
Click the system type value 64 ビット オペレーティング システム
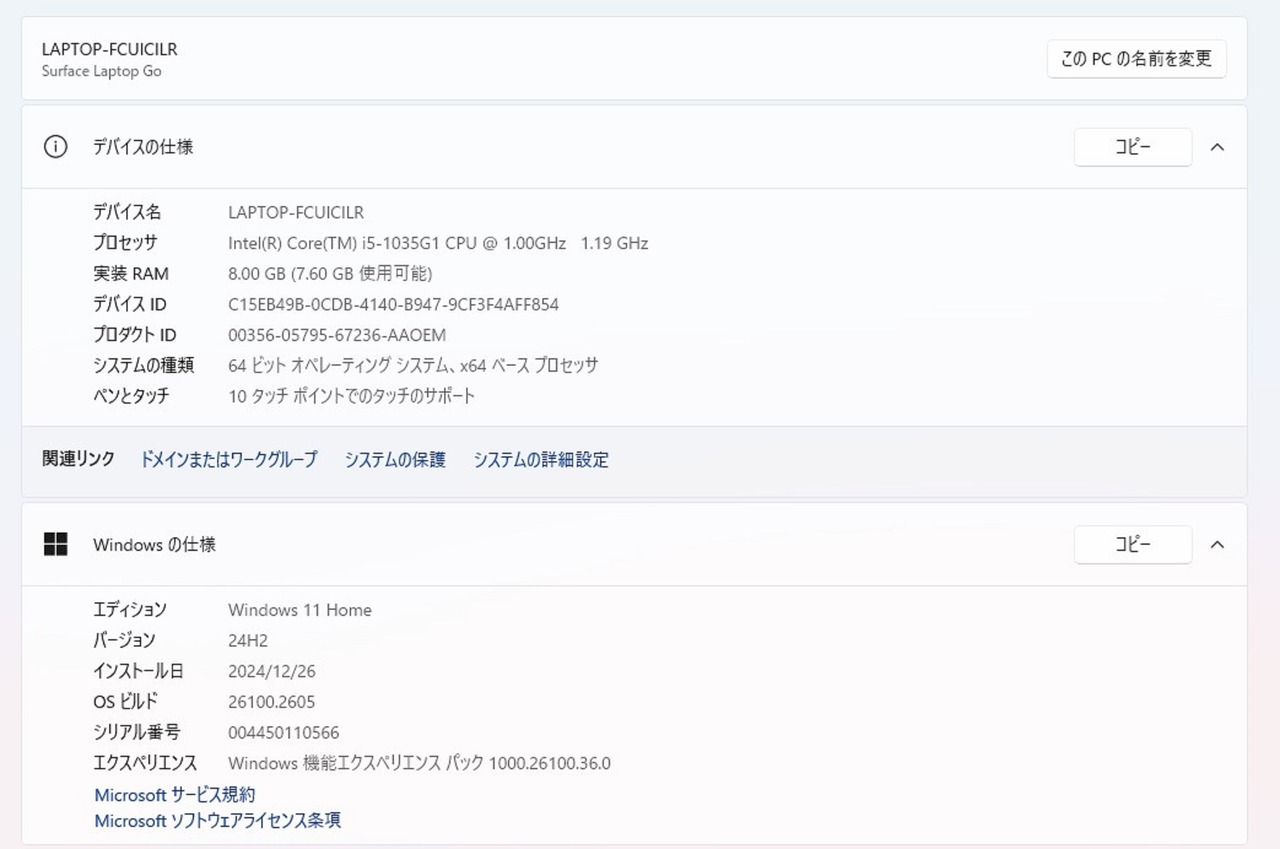click(413, 365)
